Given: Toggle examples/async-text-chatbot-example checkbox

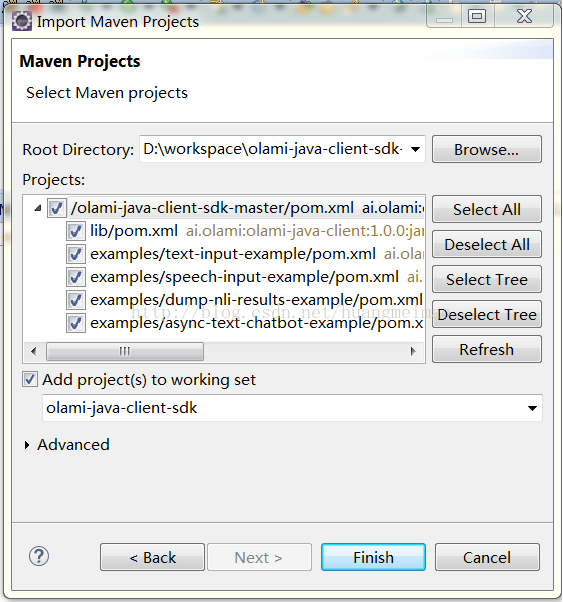Looking at the screenshot, I should click(x=75, y=323).
